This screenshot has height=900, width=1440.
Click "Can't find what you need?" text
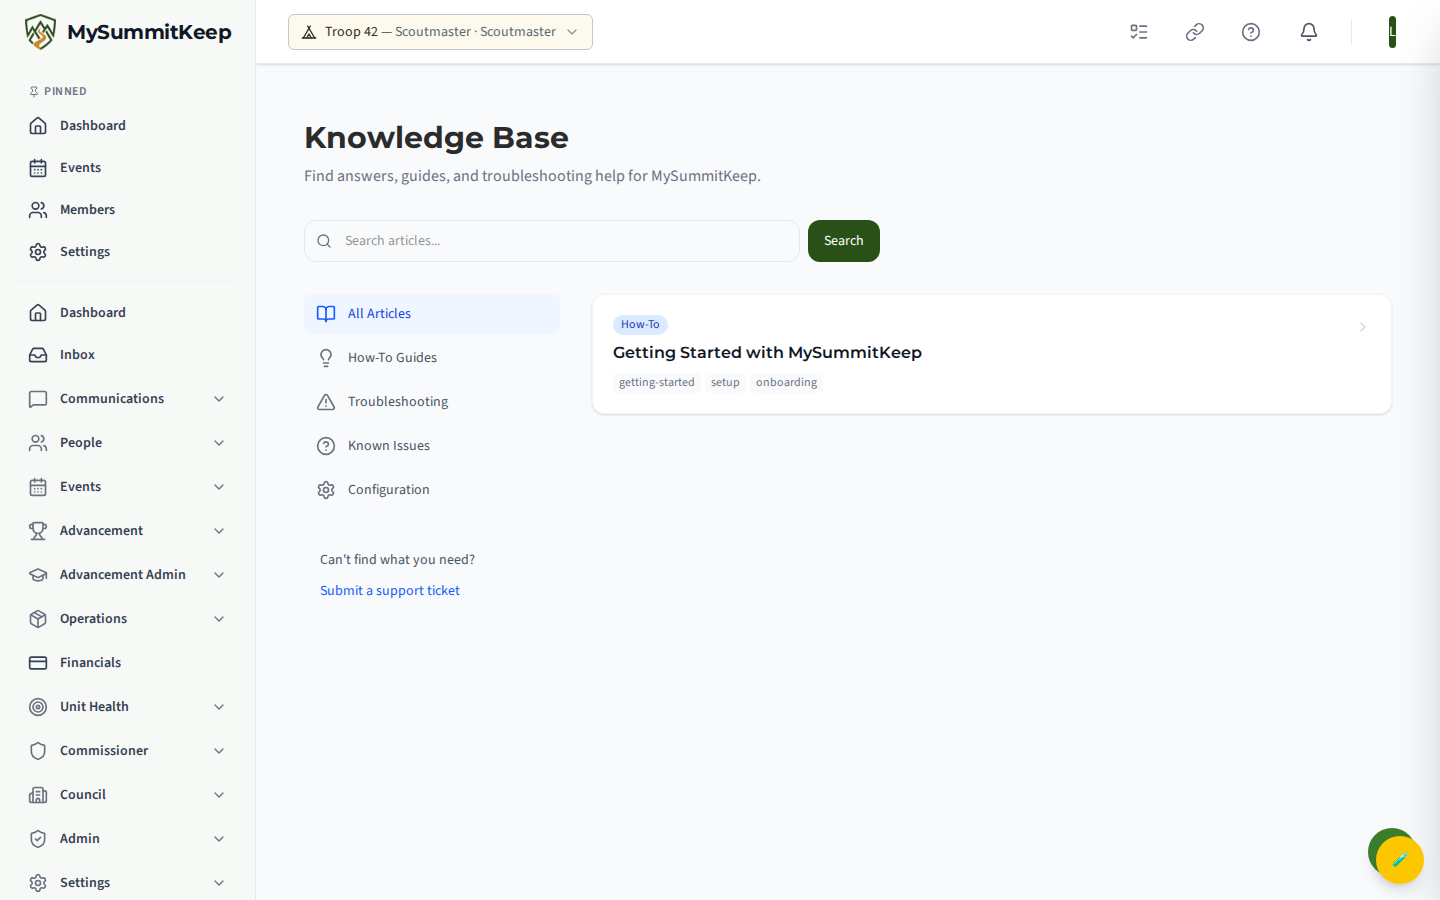[398, 560]
